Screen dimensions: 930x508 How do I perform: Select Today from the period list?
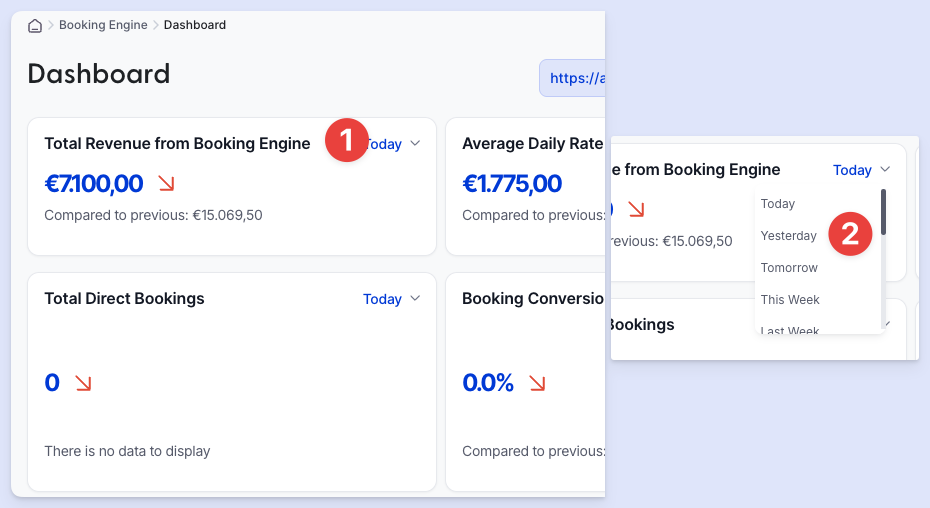click(x=778, y=204)
